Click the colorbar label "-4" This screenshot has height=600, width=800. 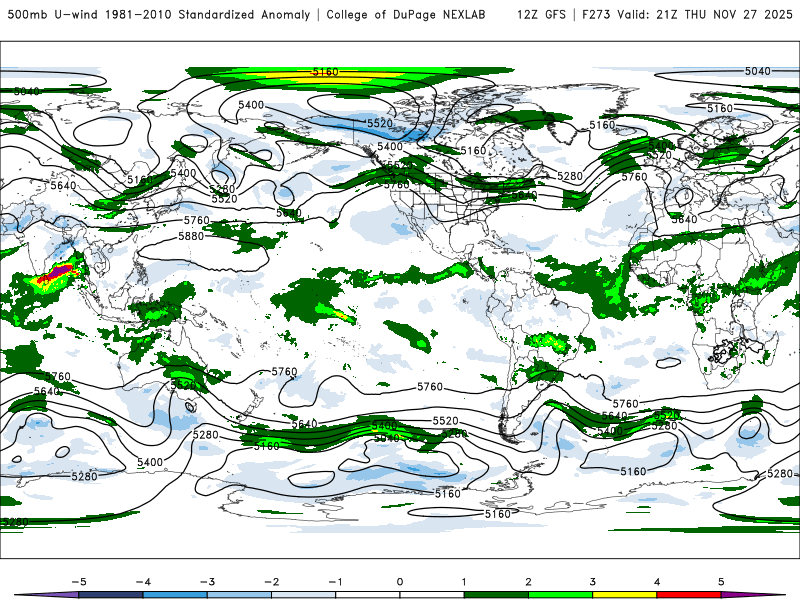coord(143,582)
